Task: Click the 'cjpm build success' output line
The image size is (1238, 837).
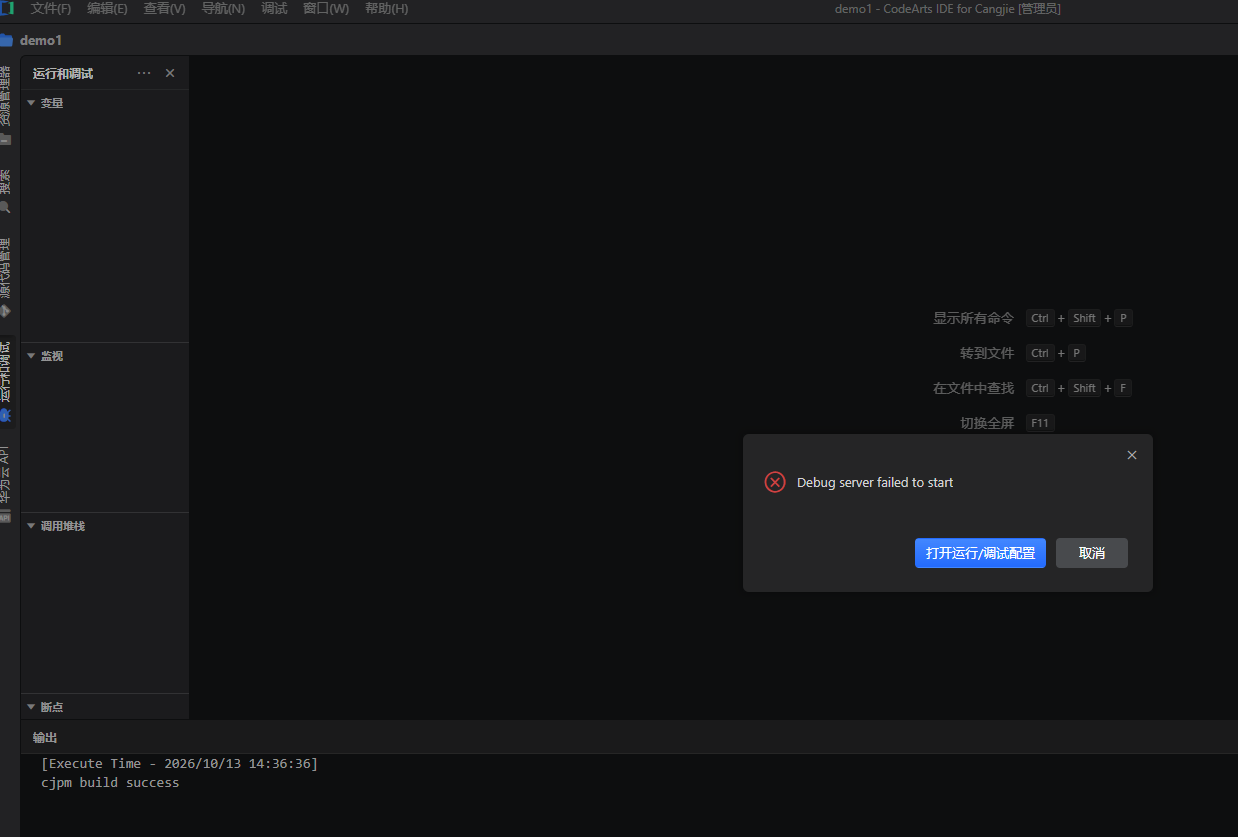Action: click(x=110, y=783)
